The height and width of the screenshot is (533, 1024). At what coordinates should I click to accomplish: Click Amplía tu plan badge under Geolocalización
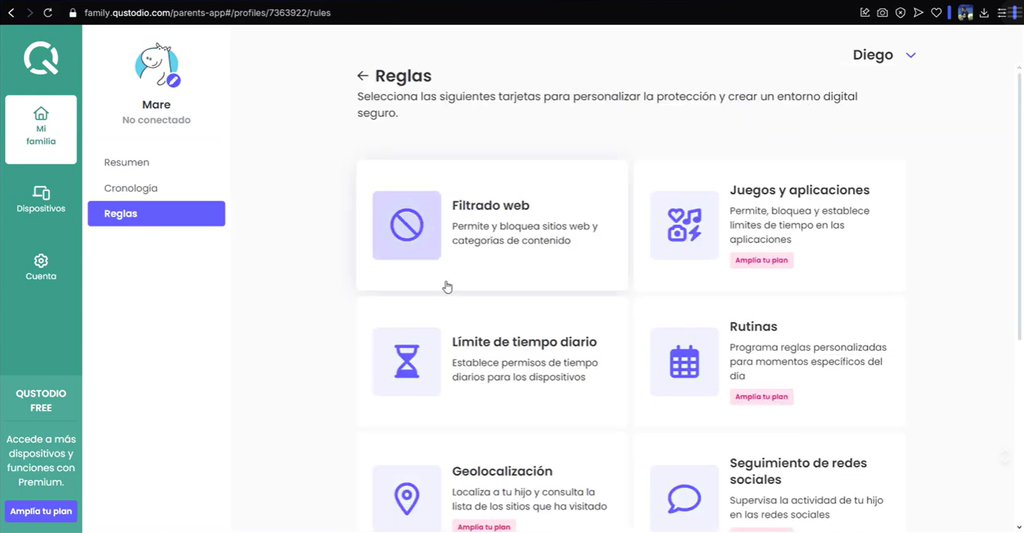click(x=484, y=526)
